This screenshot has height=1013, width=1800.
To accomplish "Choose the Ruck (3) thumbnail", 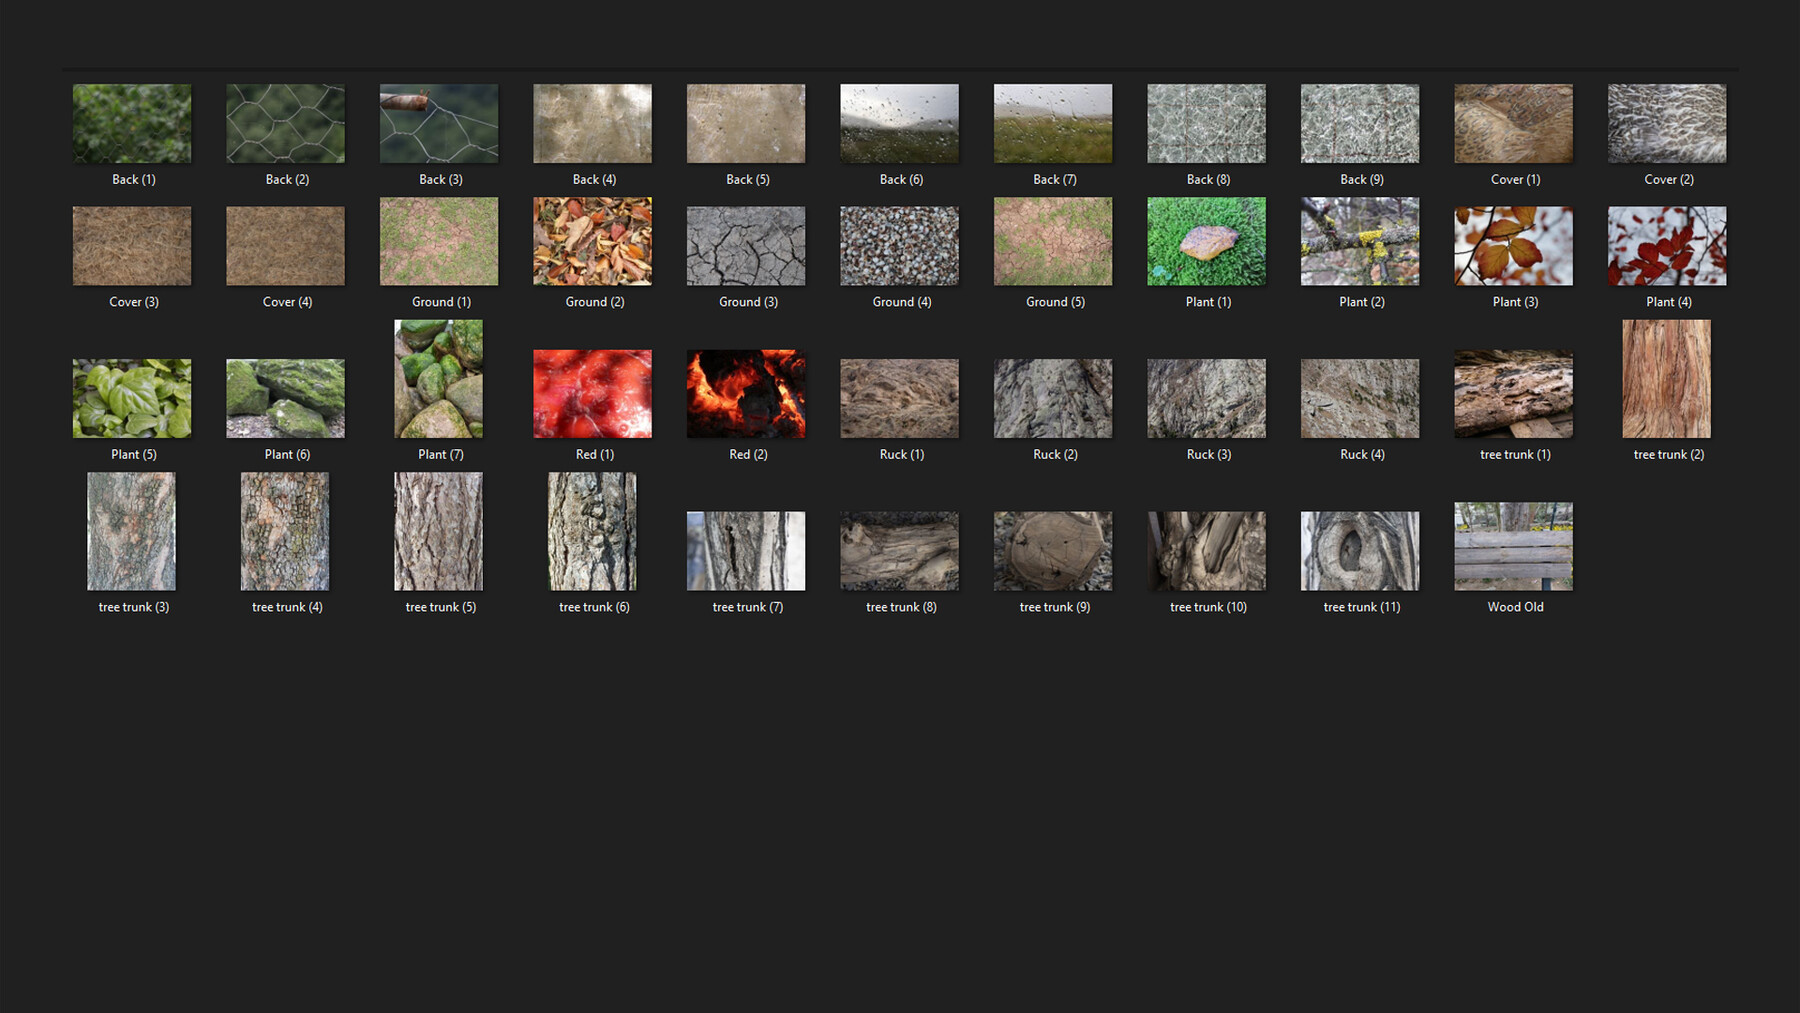I will tap(1207, 398).
